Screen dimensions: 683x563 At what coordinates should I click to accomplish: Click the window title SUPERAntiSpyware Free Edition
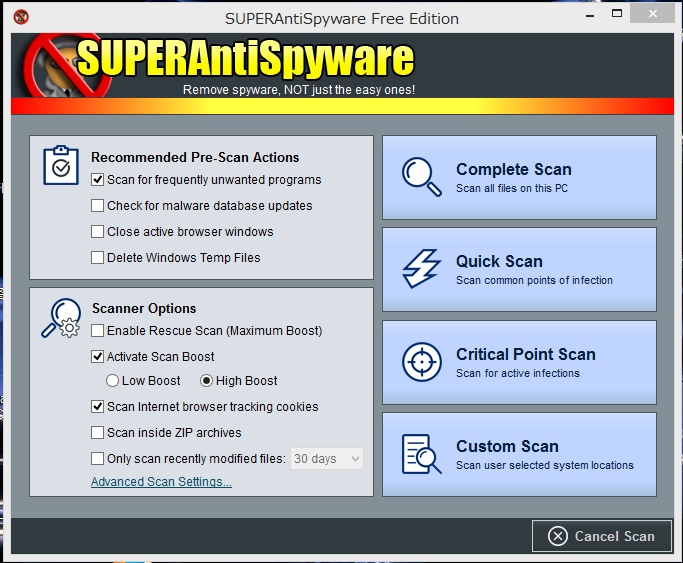coord(342,19)
